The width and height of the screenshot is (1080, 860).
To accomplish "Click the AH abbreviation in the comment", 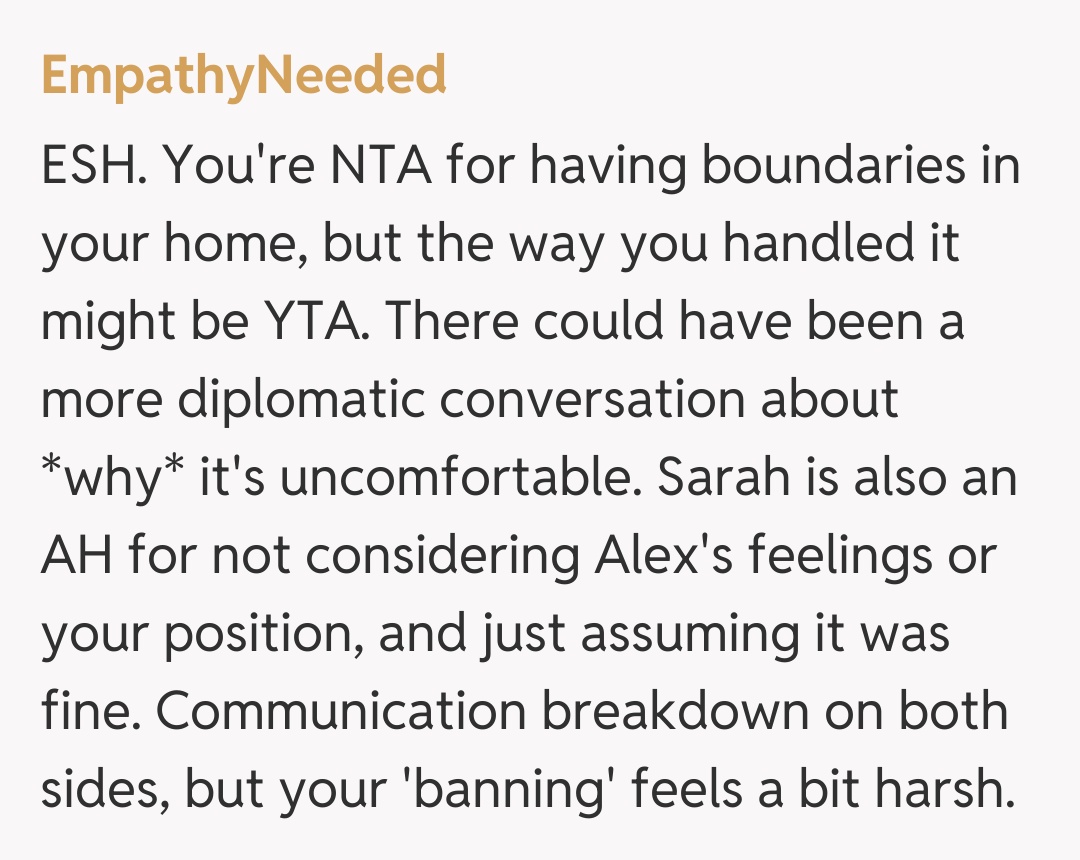I will pos(78,555).
